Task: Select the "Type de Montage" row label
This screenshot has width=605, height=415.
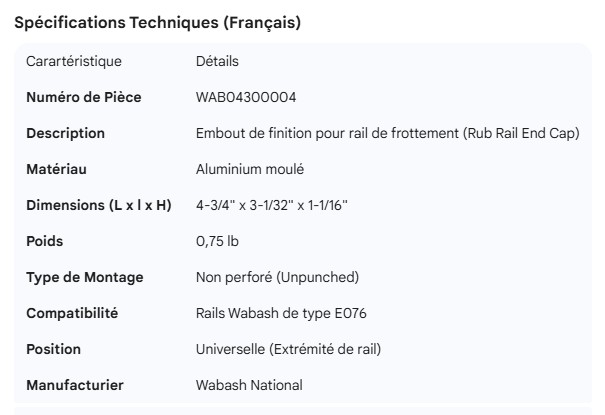Action: click(84, 277)
